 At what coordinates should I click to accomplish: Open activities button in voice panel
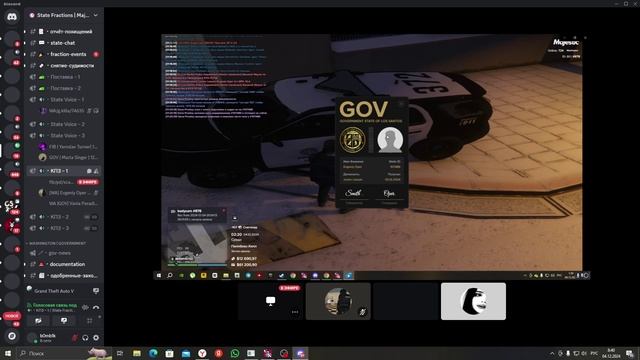click(89, 321)
